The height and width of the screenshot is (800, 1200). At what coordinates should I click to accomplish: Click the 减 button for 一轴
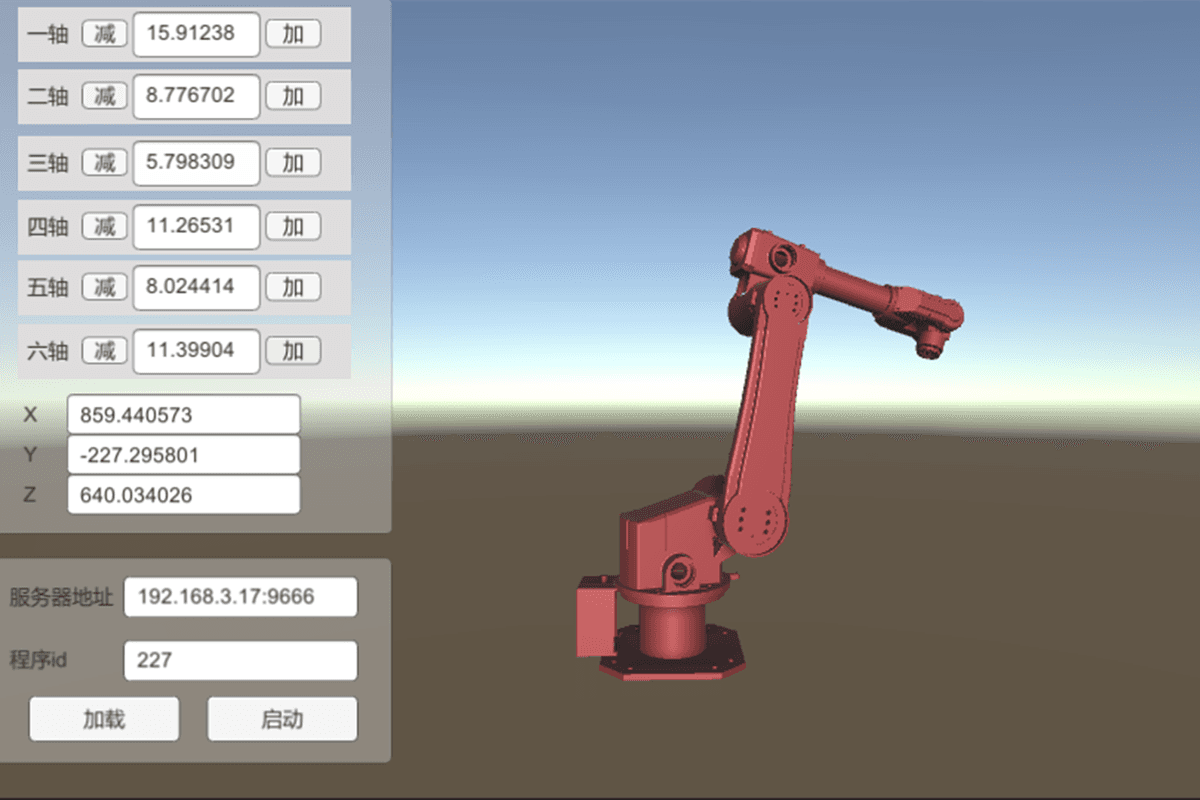pyautogui.click(x=104, y=33)
